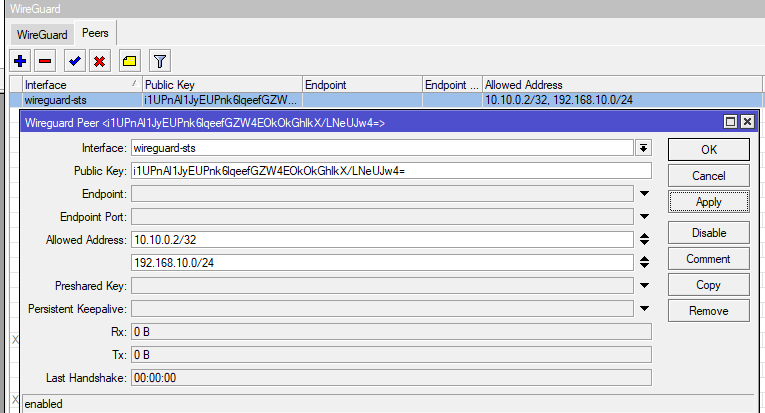Click the Comment button

pos(708,259)
